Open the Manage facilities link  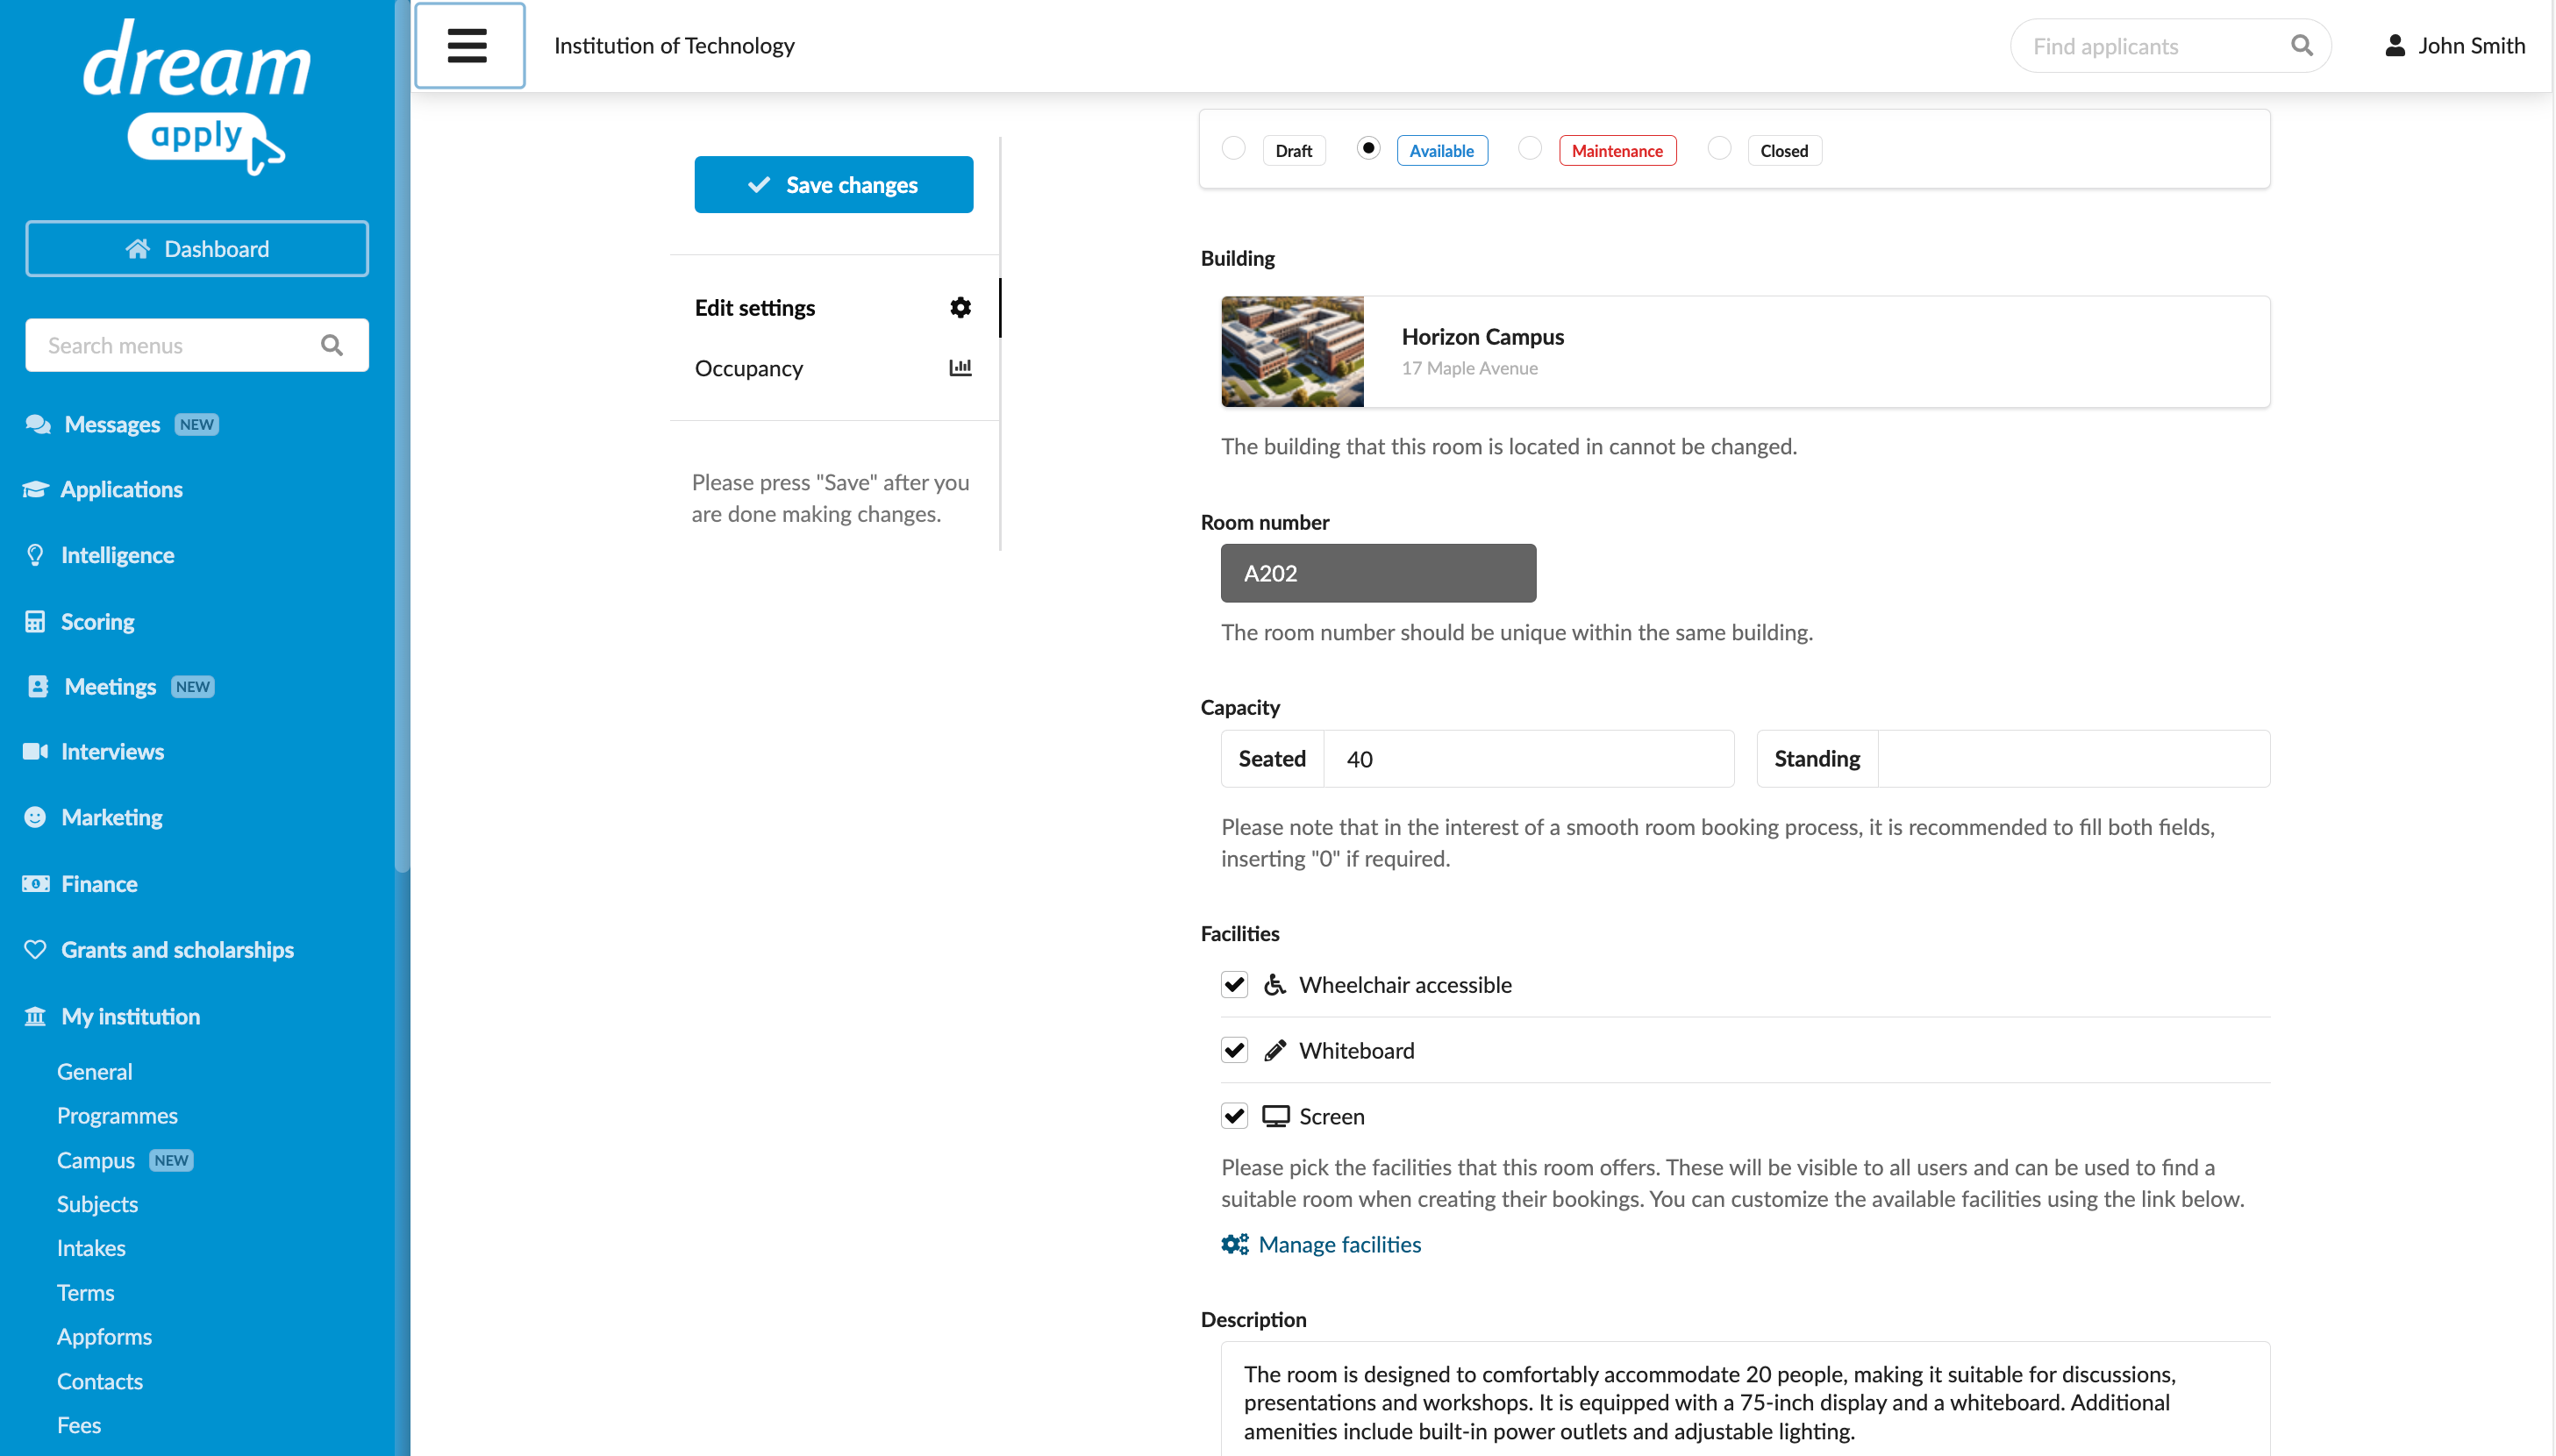coord(1321,1245)
